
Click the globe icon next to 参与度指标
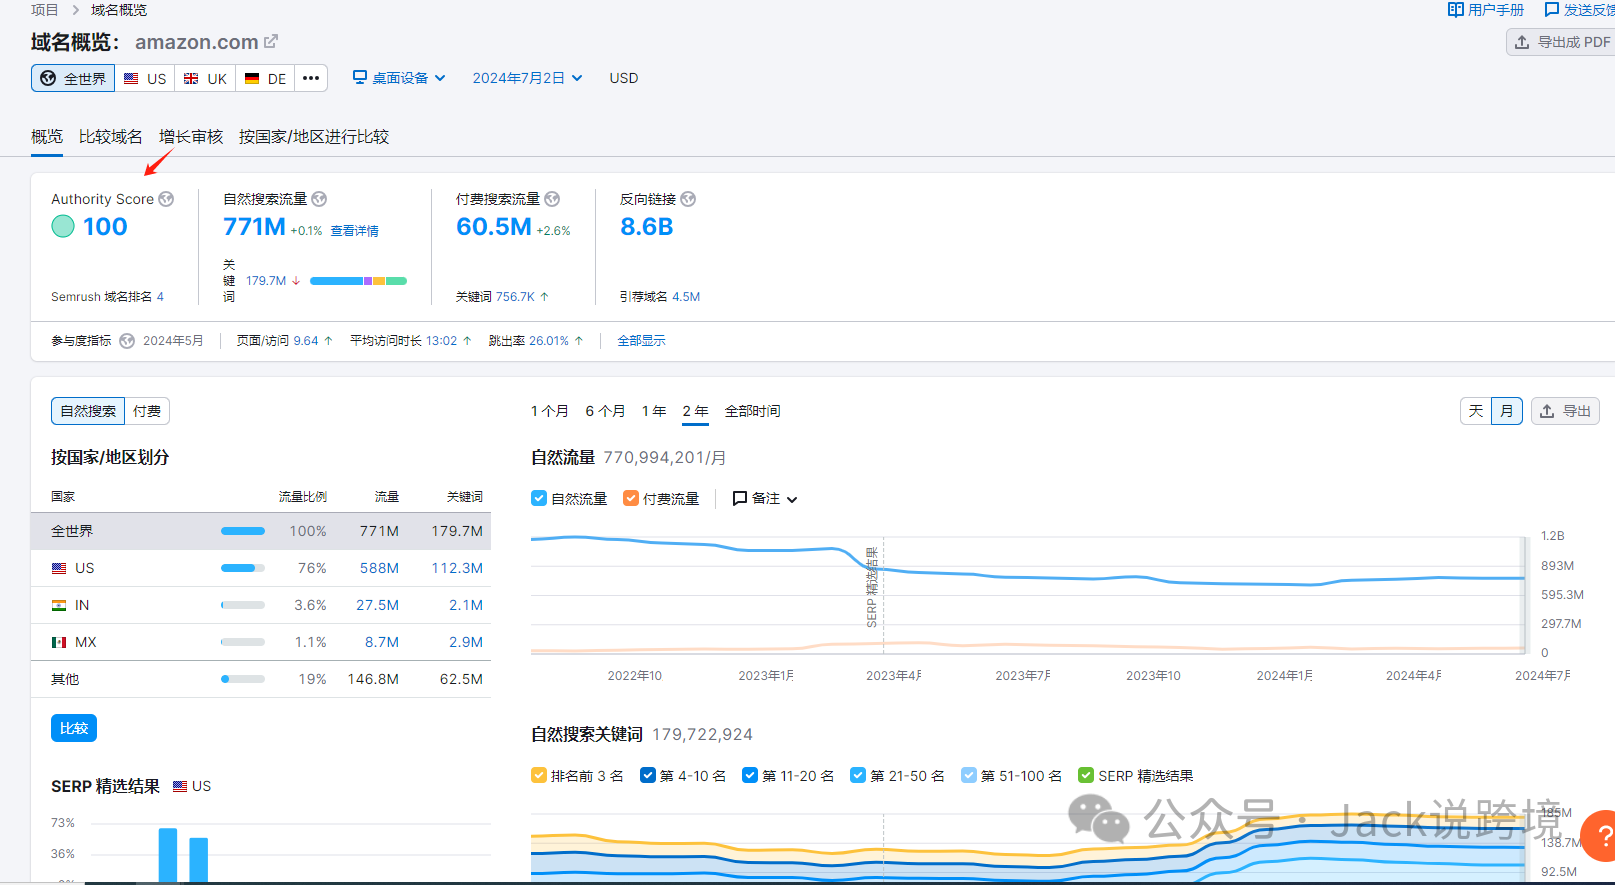tap(127, 341)
